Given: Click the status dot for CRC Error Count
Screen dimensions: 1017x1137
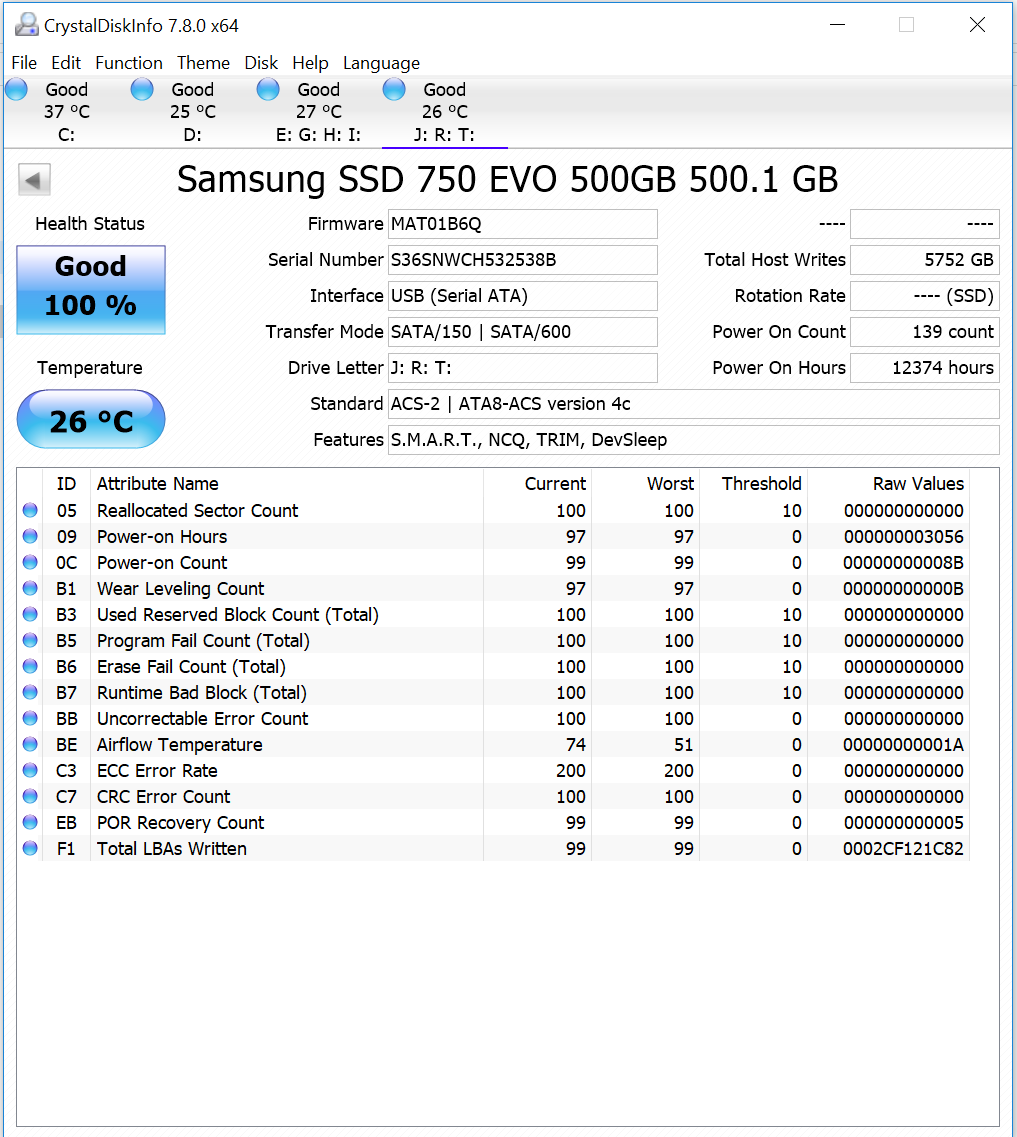Looking at the screenshot, I should click(30, 796).
